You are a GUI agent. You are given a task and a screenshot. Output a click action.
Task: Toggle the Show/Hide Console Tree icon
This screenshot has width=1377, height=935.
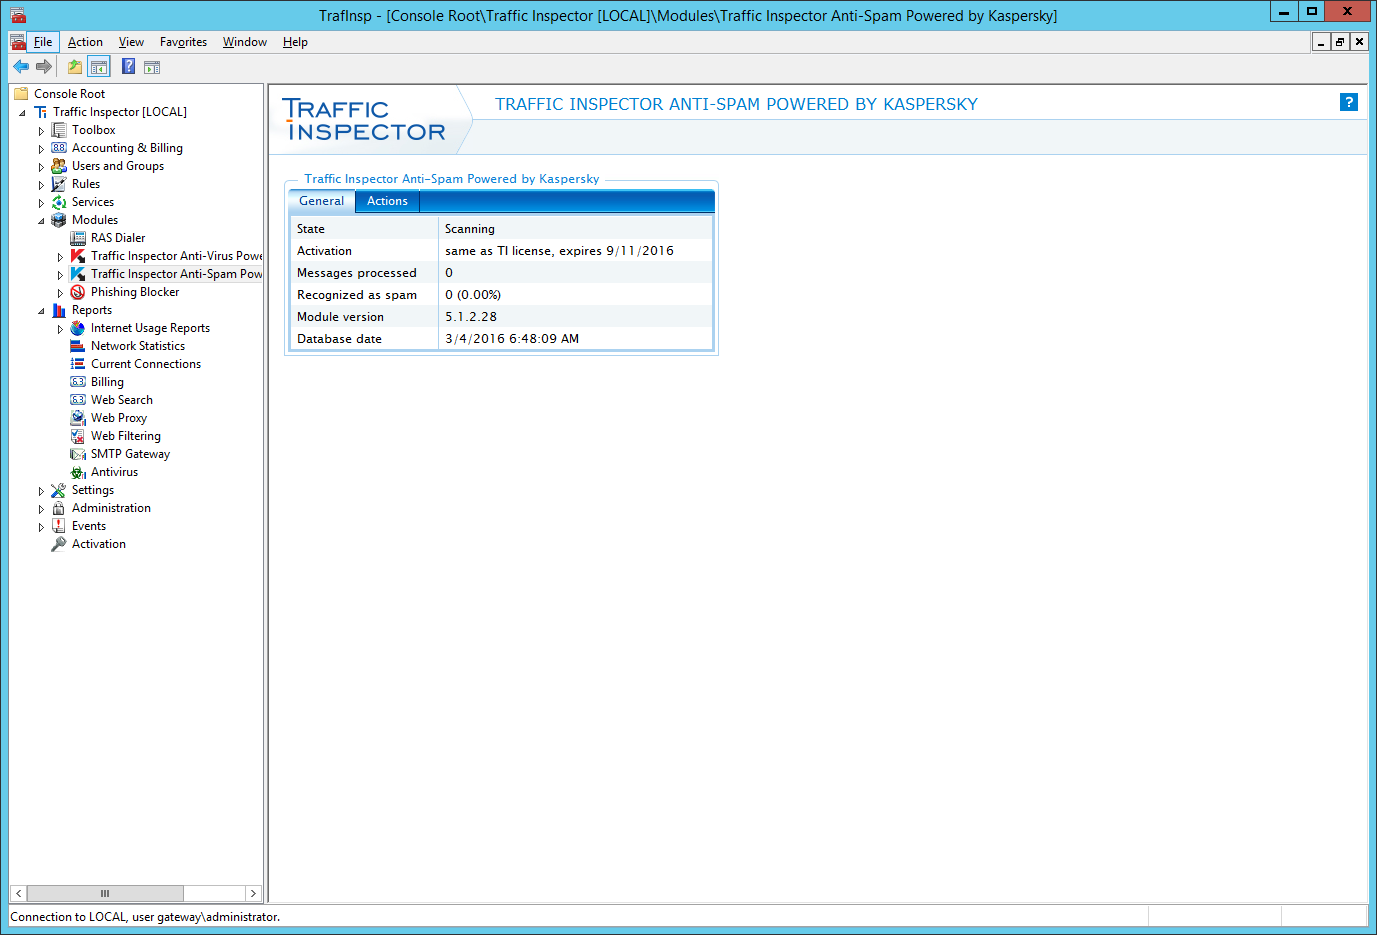click(x=99, y=67)
